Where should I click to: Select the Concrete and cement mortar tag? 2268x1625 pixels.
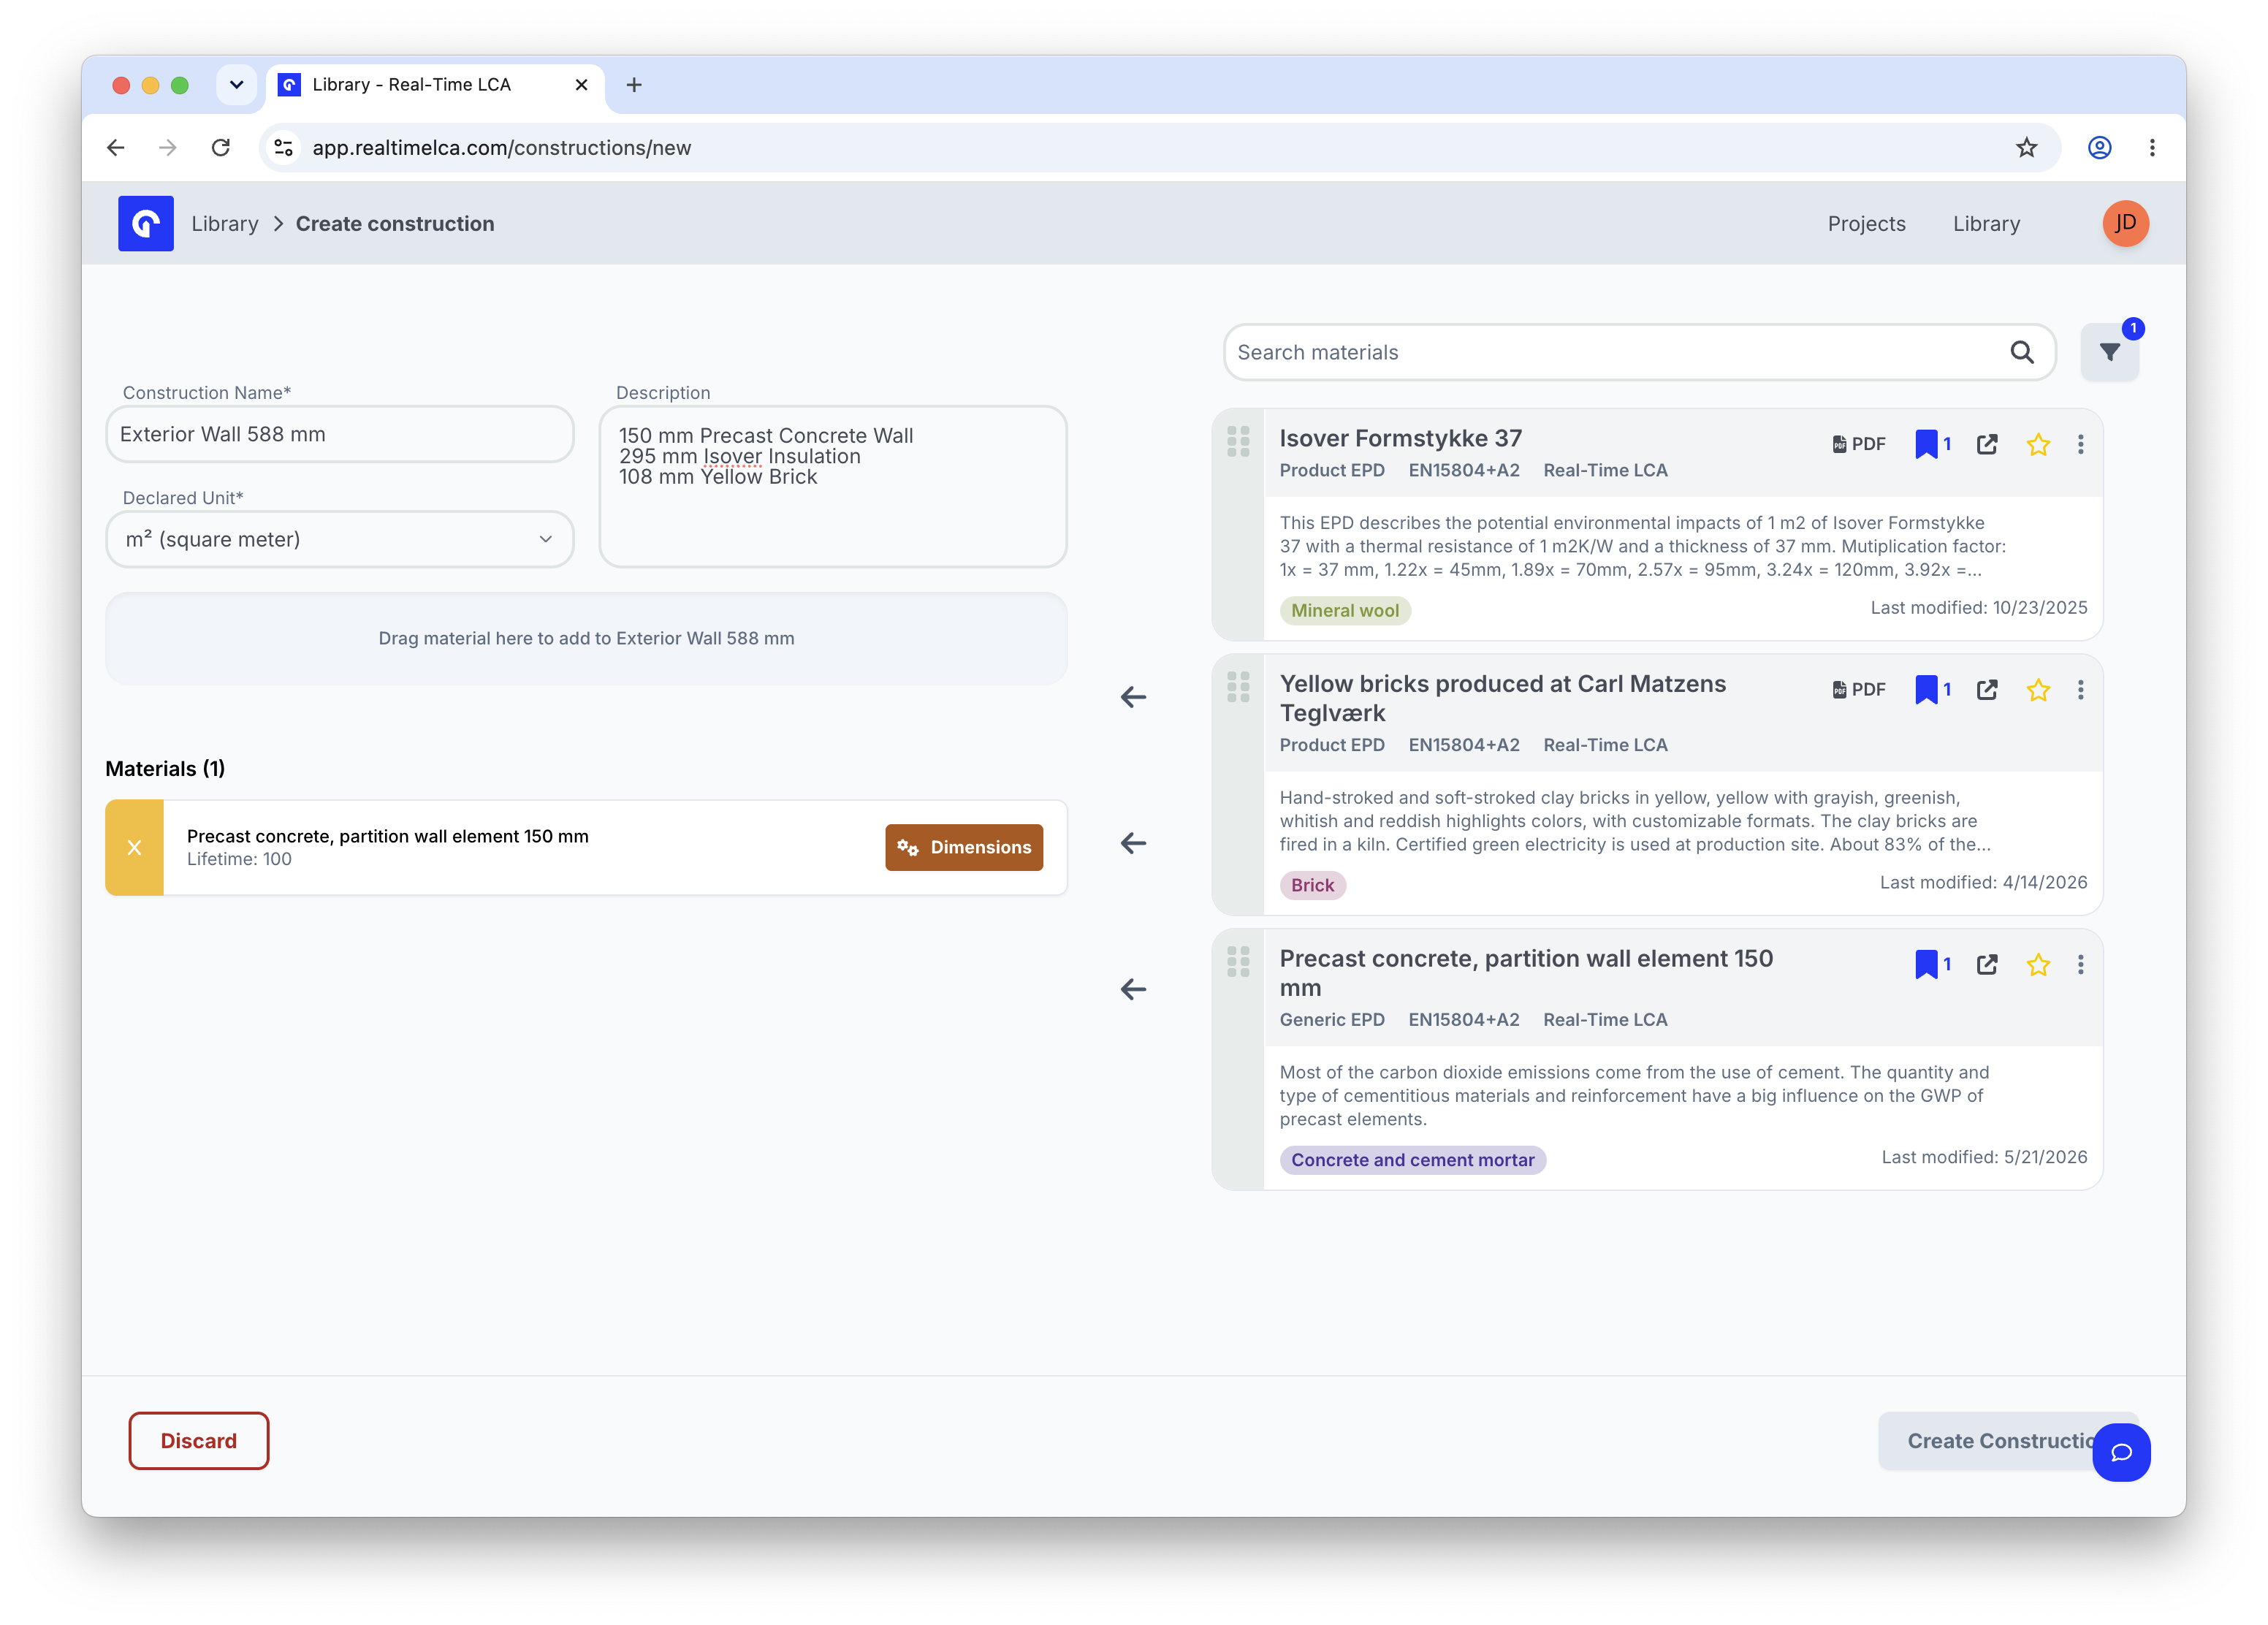(1412, 1160)
